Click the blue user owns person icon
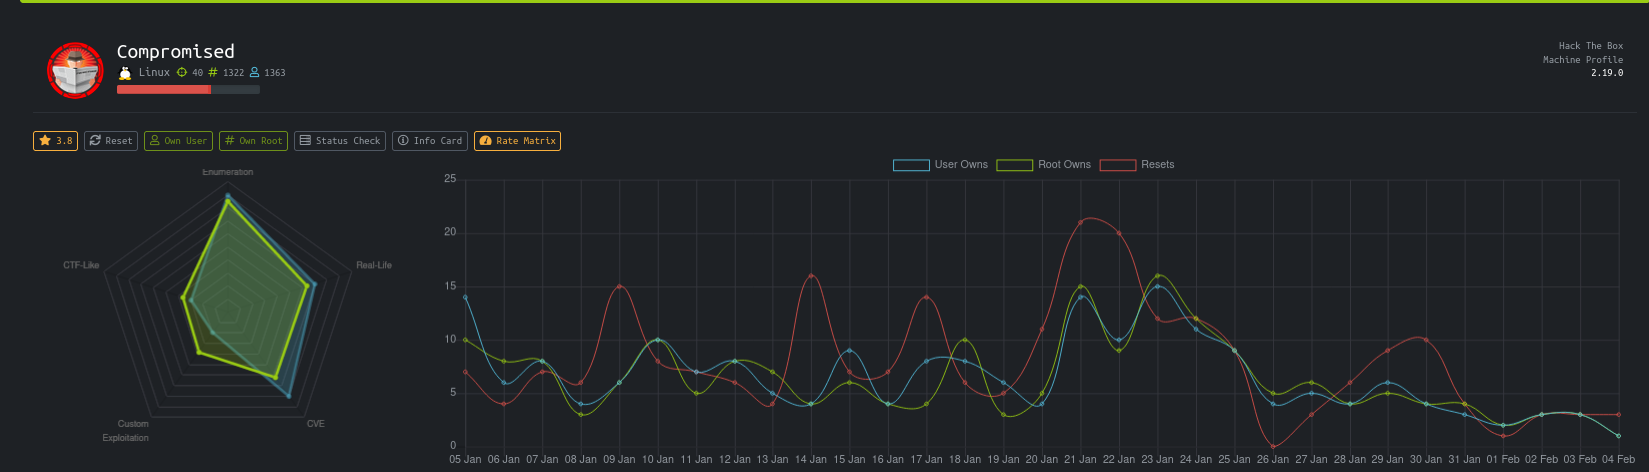 pos(254,73)
